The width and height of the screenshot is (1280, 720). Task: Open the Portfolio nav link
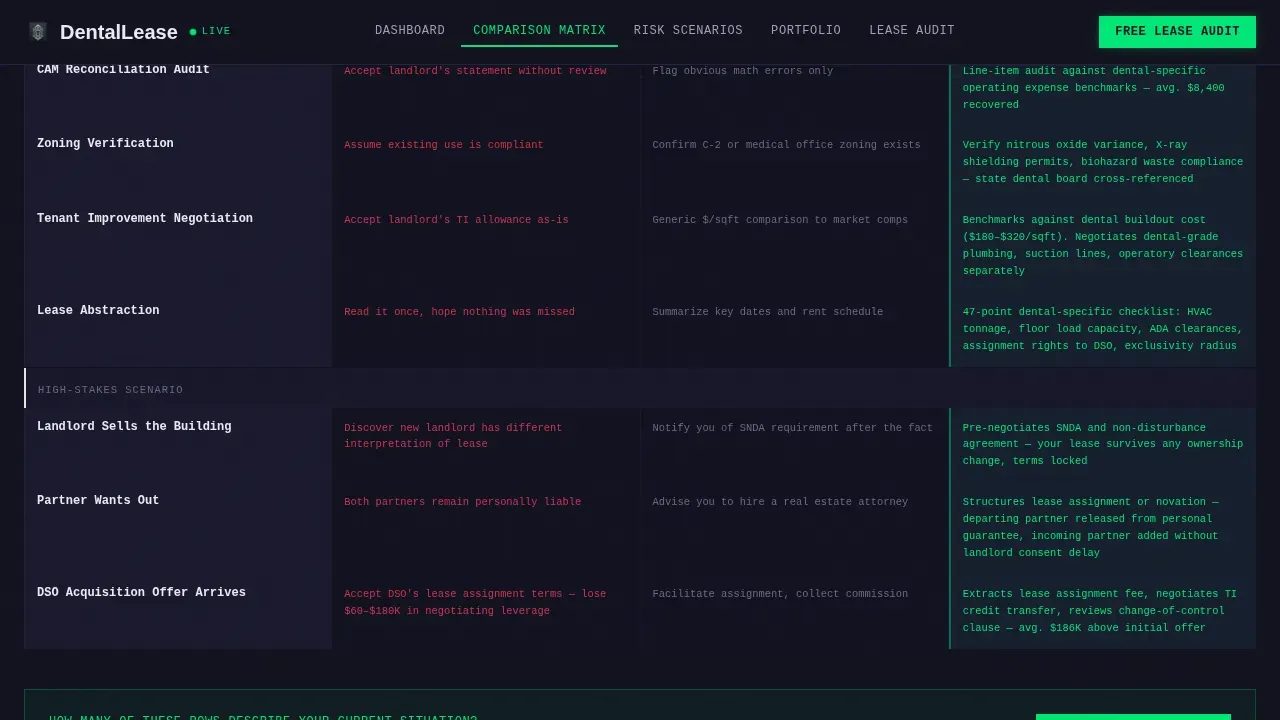click(806, 31)
